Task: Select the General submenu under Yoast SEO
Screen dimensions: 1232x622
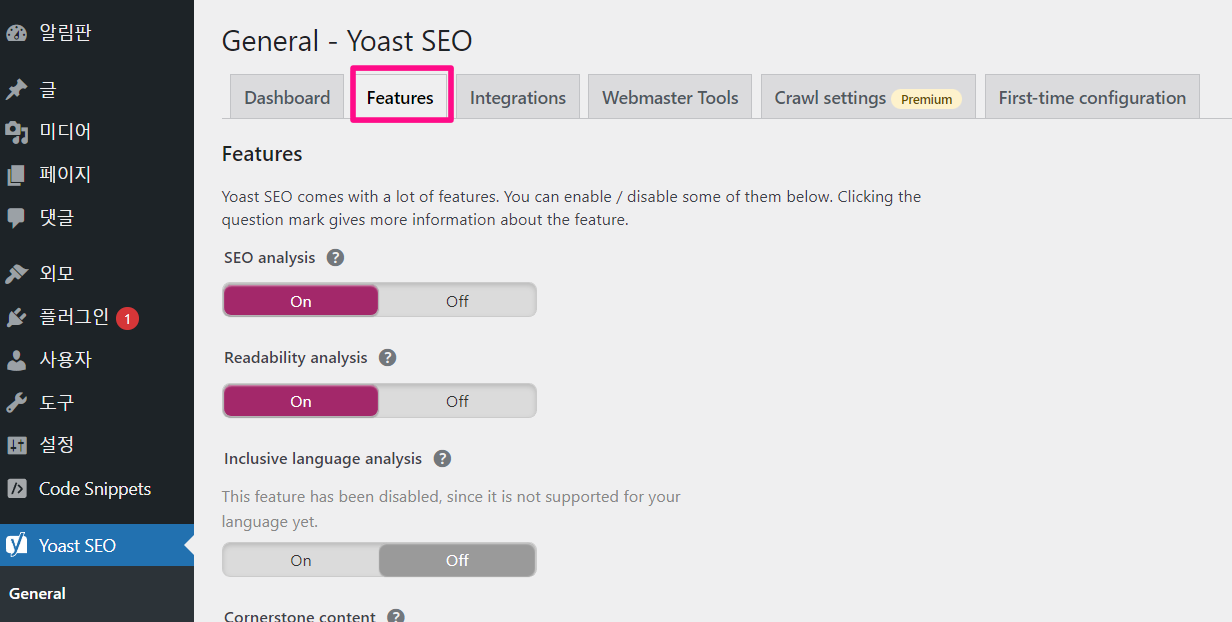Action: 38,593
